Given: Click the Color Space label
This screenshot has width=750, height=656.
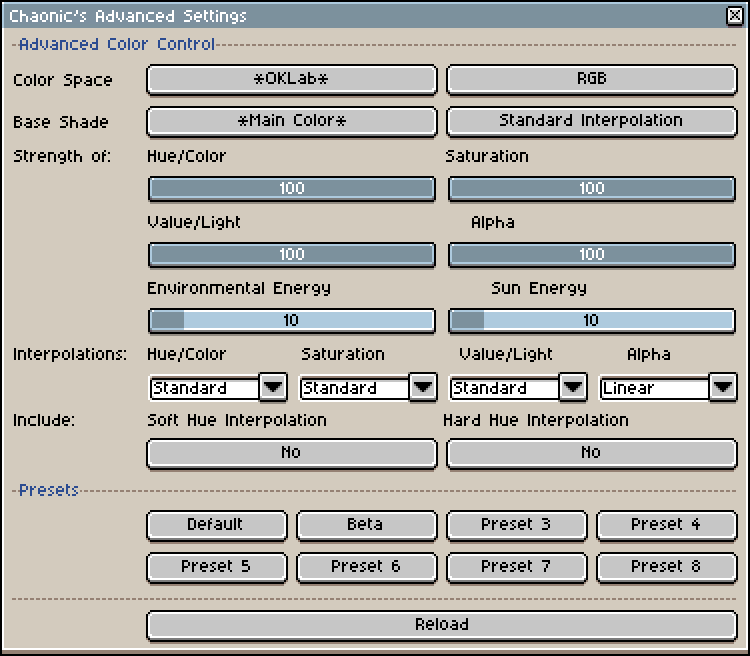Looking at the screenshot, I should [x=63, y=80].
